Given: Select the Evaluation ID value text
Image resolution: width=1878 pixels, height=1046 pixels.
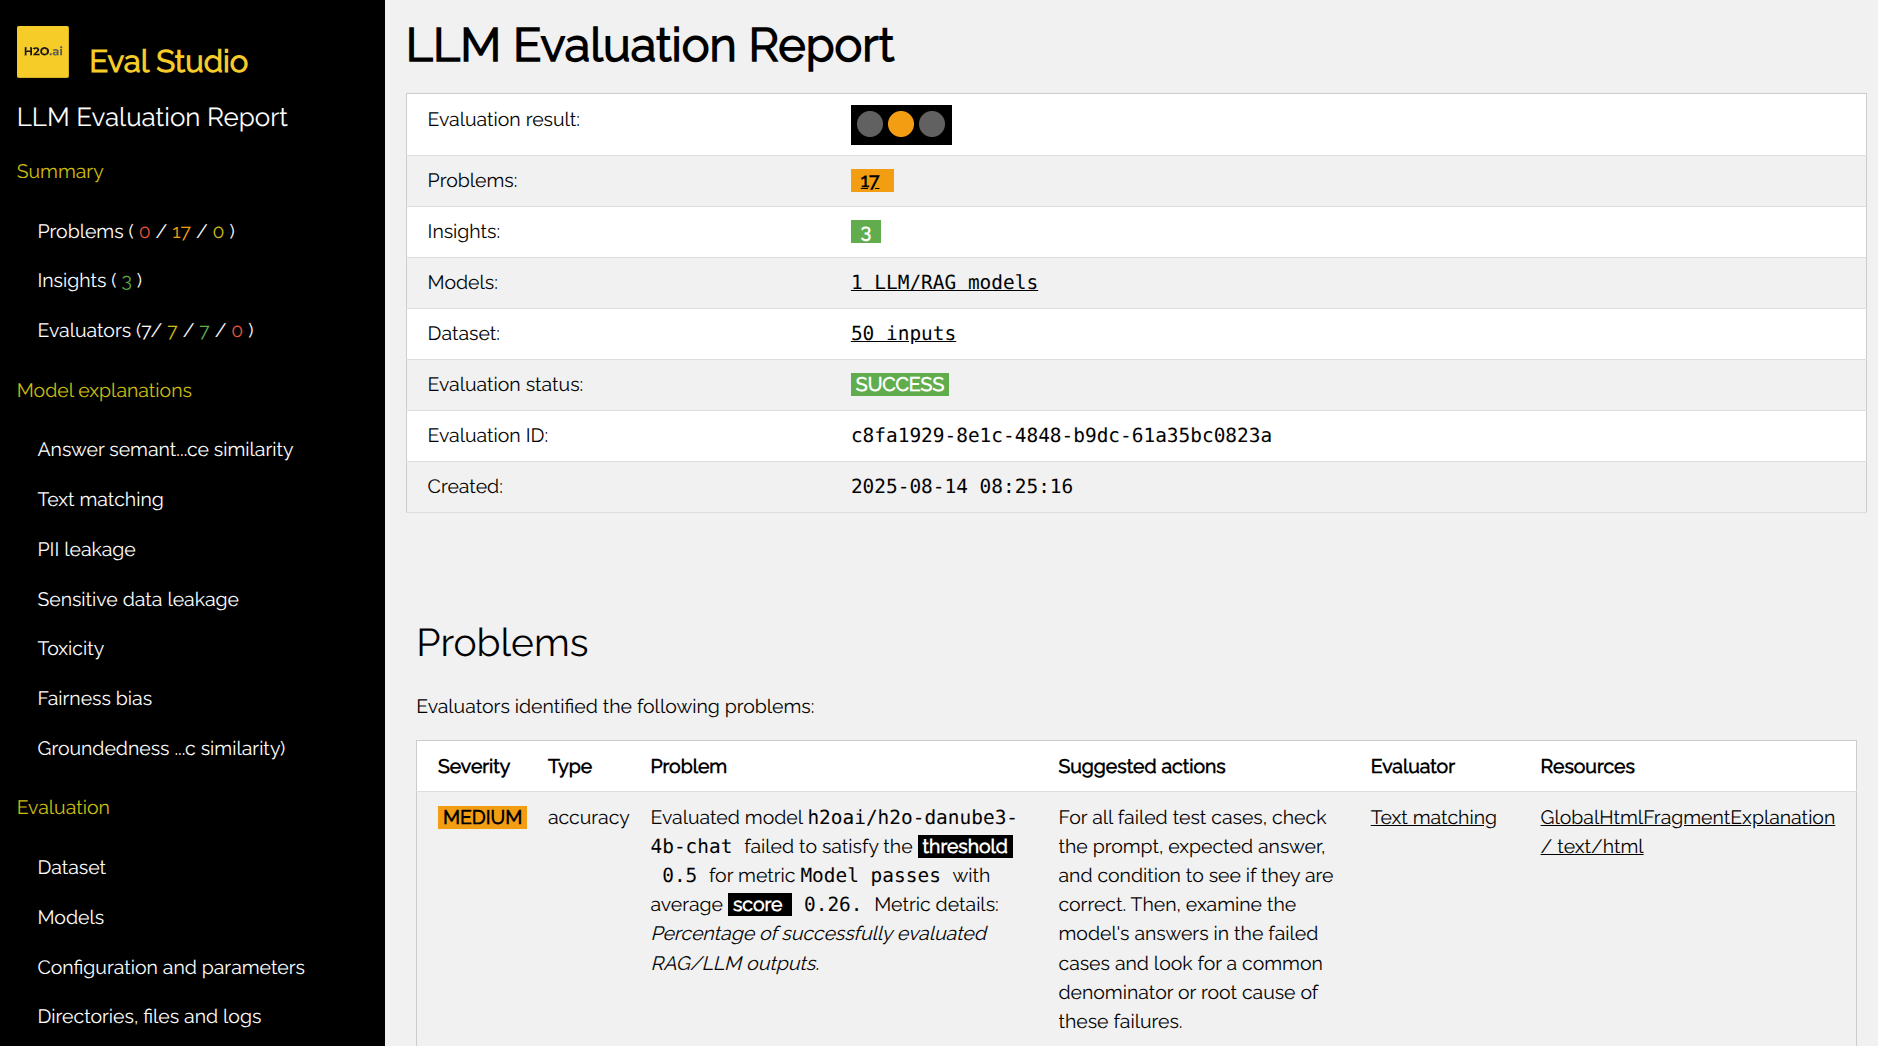Looking at the screenshot, I should [1061, 435].
